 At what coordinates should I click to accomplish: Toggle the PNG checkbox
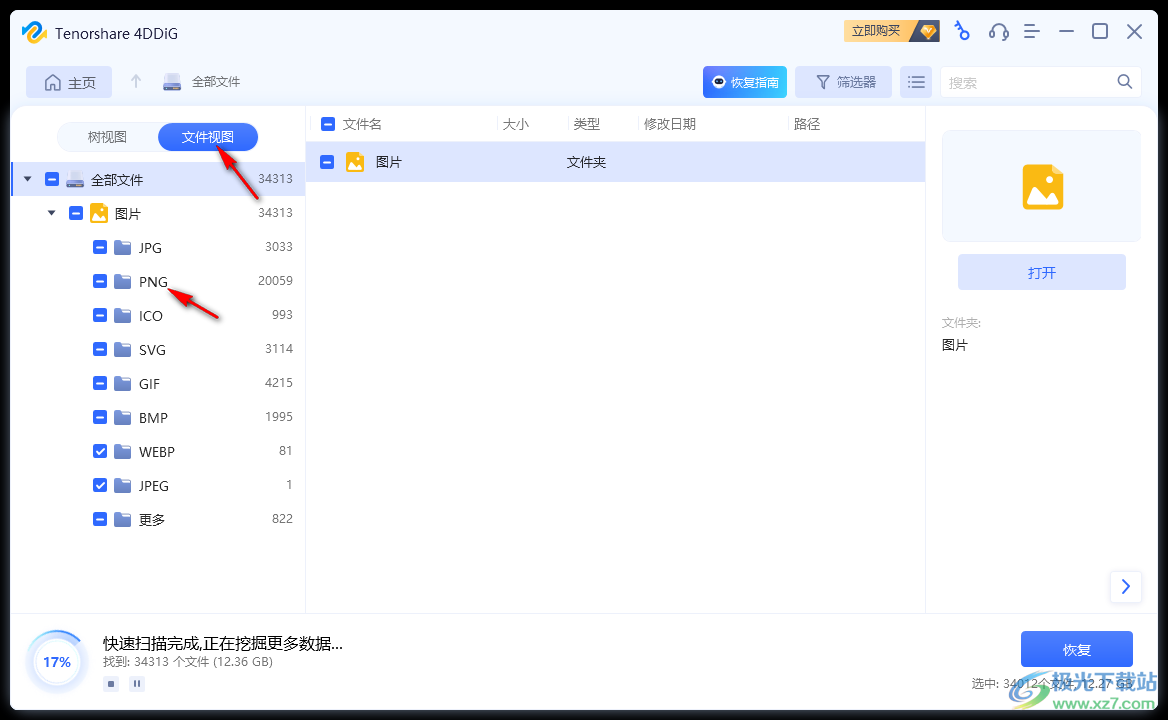point(100,281)
